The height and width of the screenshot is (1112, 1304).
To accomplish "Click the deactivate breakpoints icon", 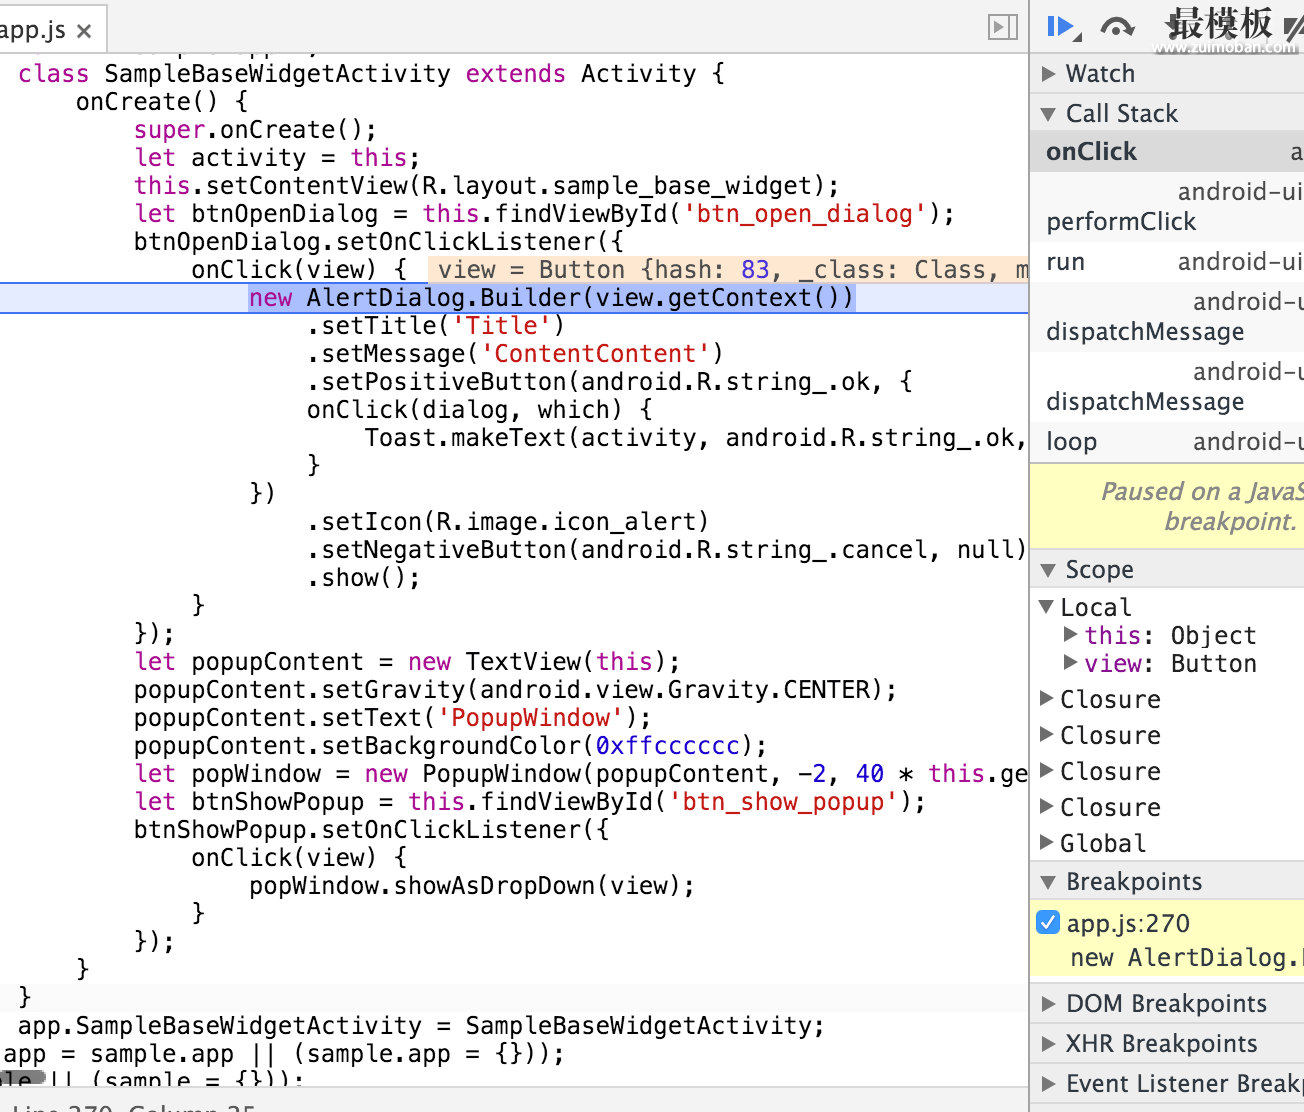I will tap(1293, 27).
